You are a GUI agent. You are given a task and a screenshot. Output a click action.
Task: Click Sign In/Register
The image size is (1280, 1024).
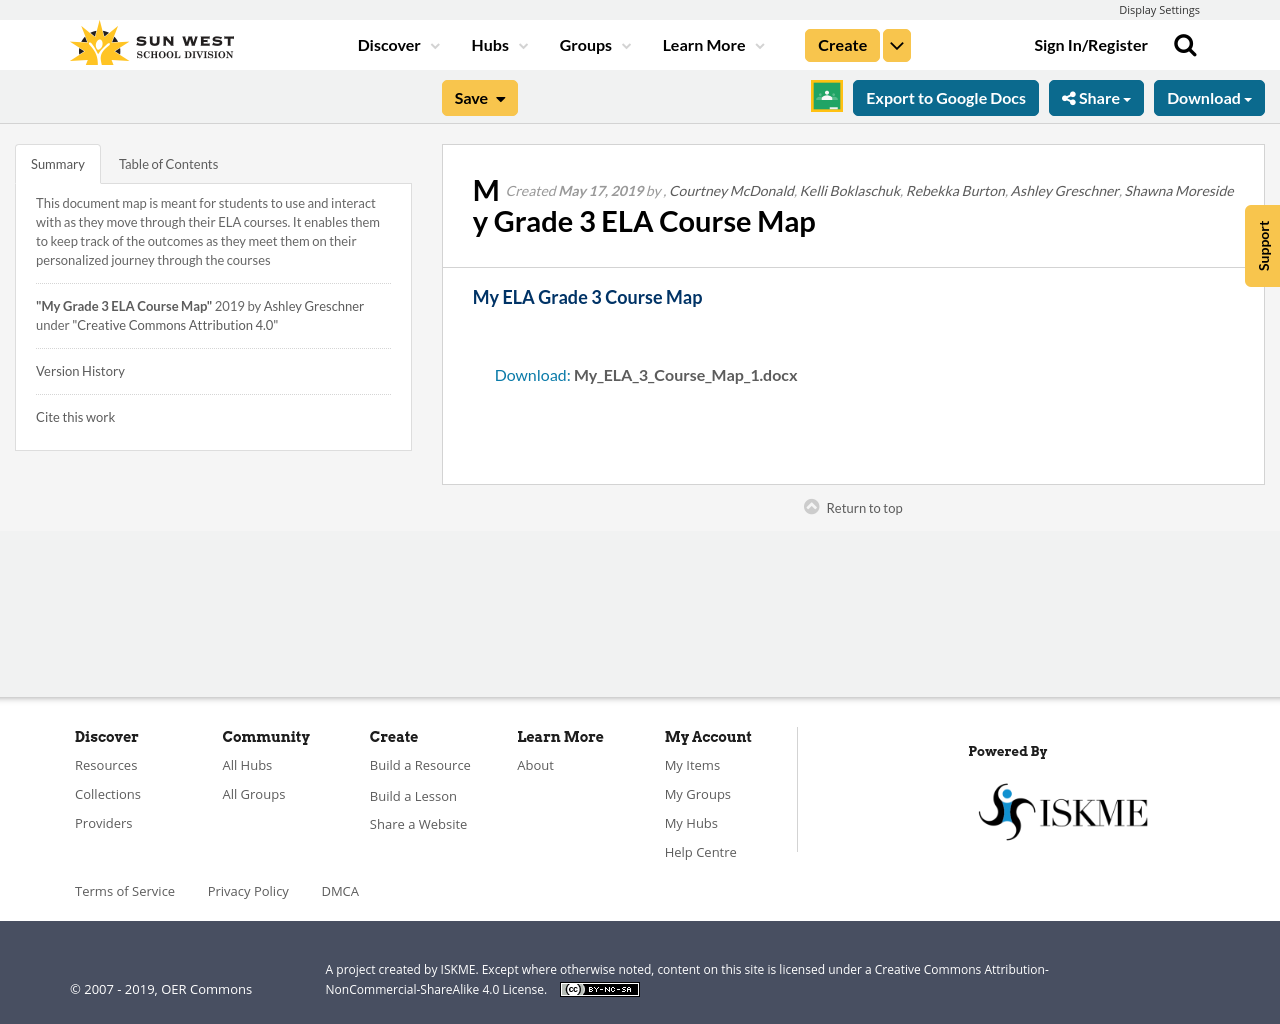click(1091, 43)
